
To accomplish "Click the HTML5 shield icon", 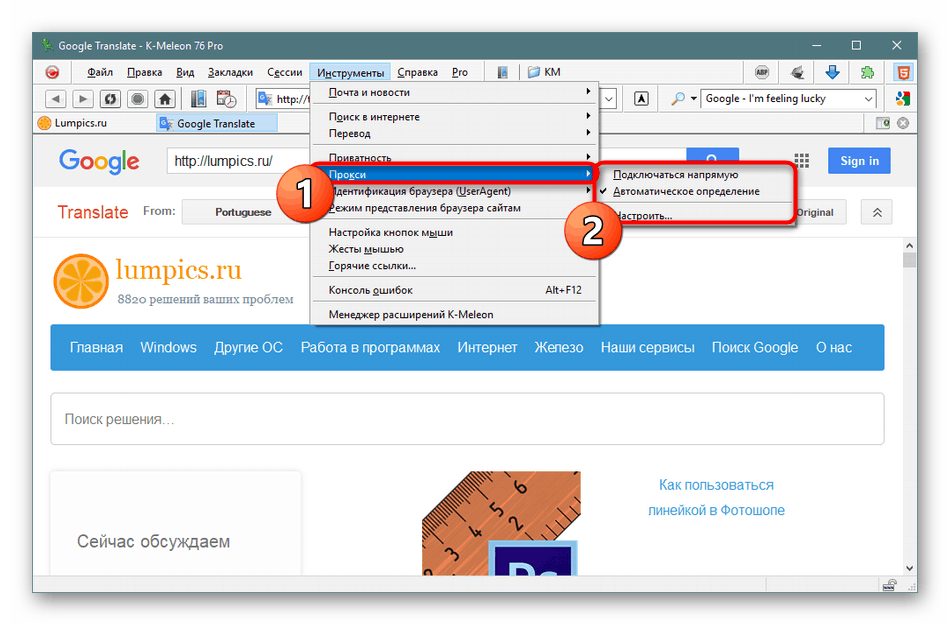I will [x=903, y=72].
